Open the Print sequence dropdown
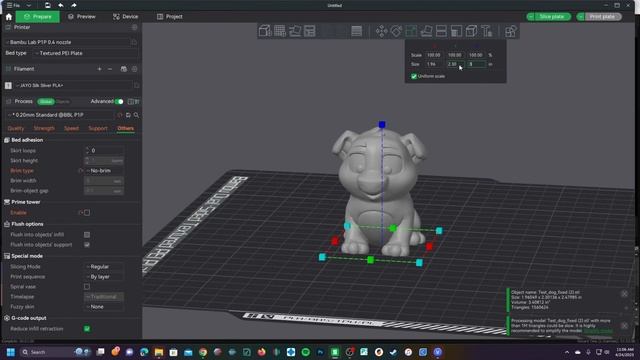 (x=104, y=277)
